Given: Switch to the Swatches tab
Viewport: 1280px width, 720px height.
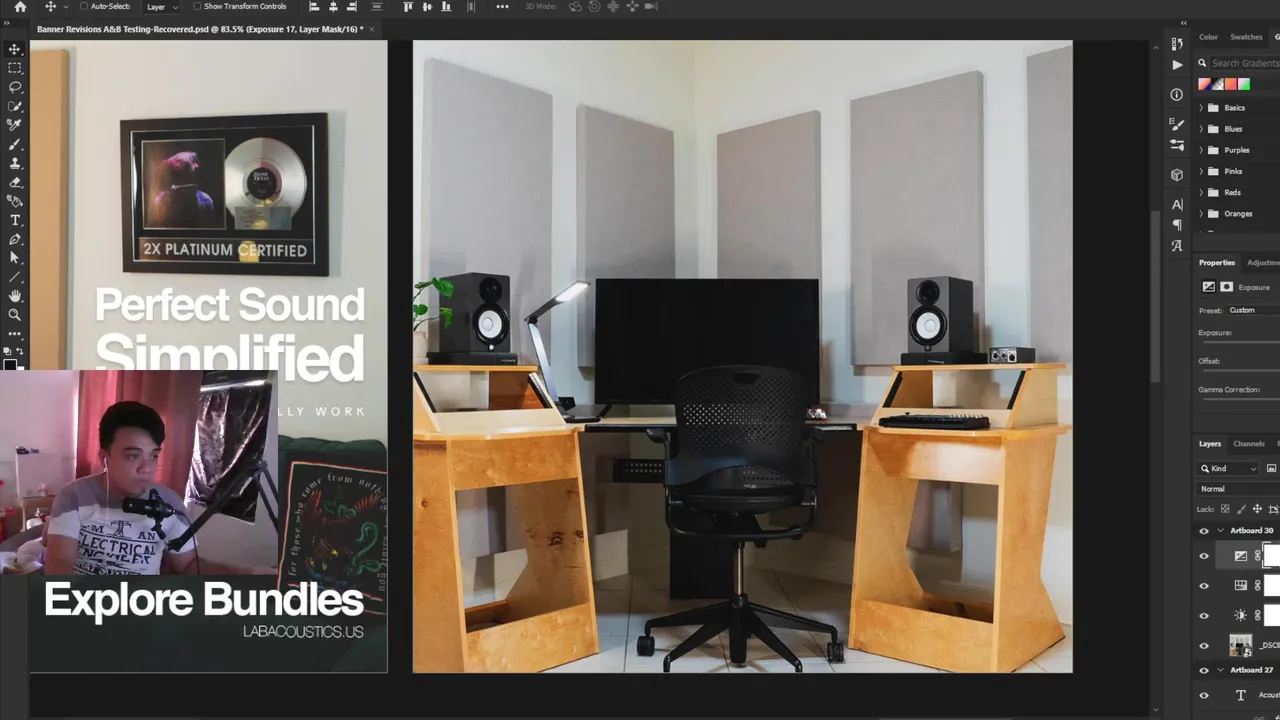Looking at the screenshot, I should pyautogui.click(x=1246, y=37).
